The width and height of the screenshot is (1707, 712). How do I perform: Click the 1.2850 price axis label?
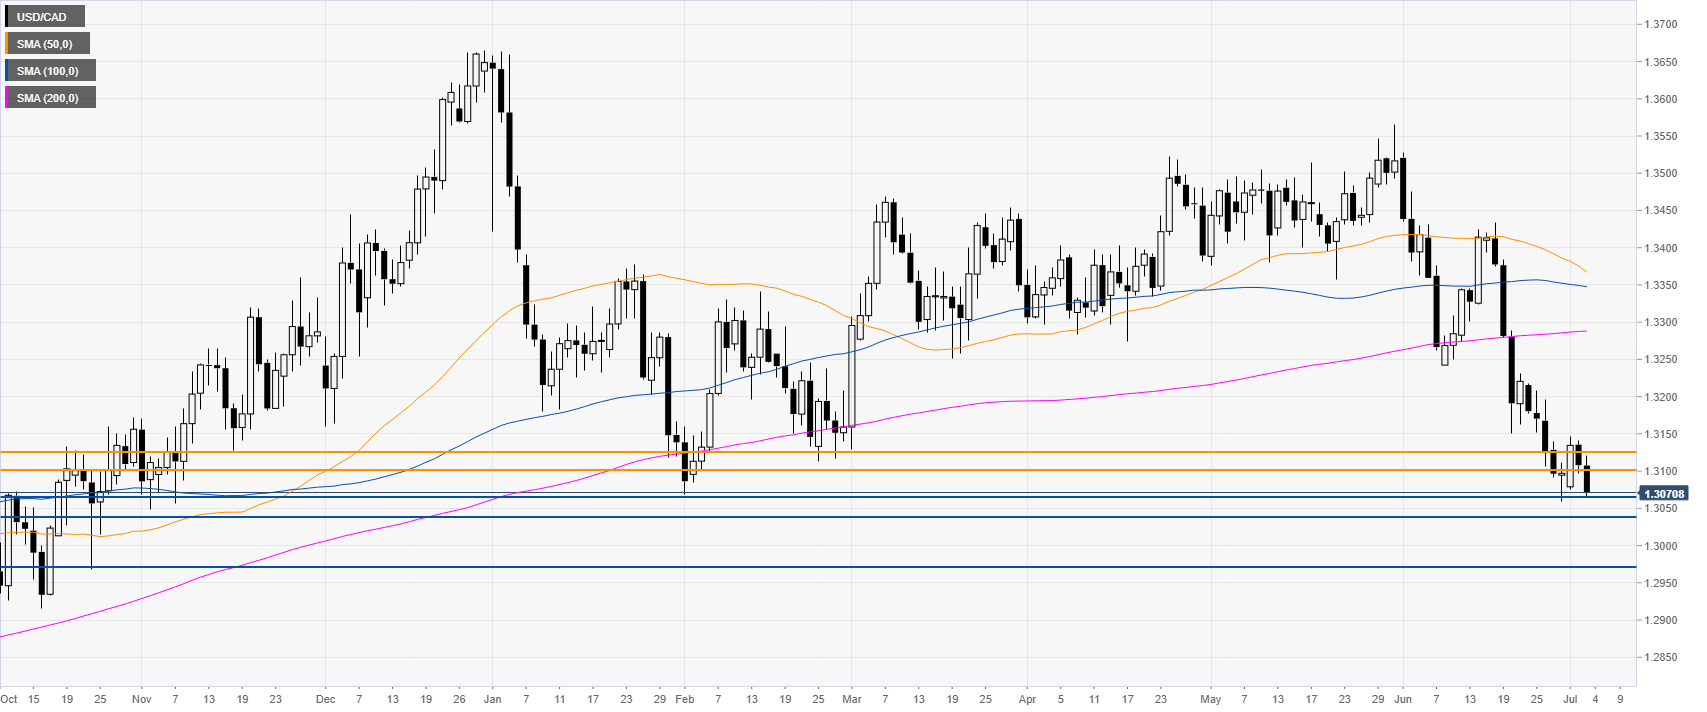click(x=1662, y=658)
